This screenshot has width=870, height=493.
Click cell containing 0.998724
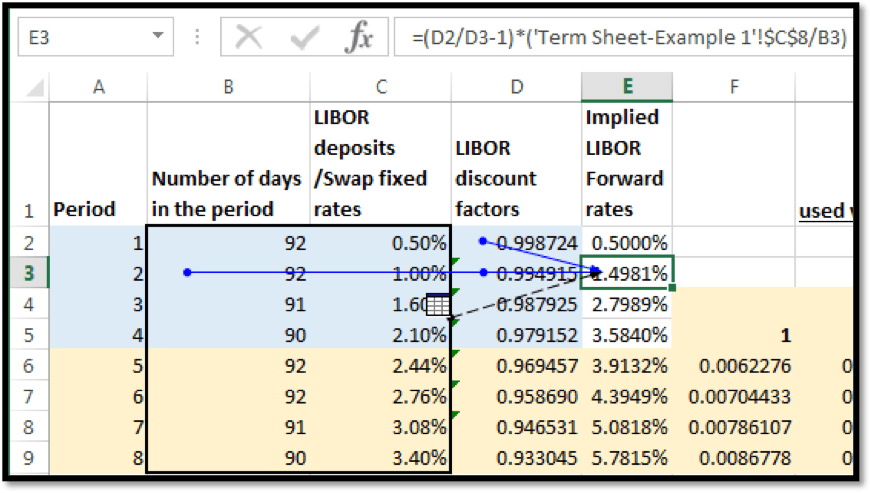tap(517, 242)
